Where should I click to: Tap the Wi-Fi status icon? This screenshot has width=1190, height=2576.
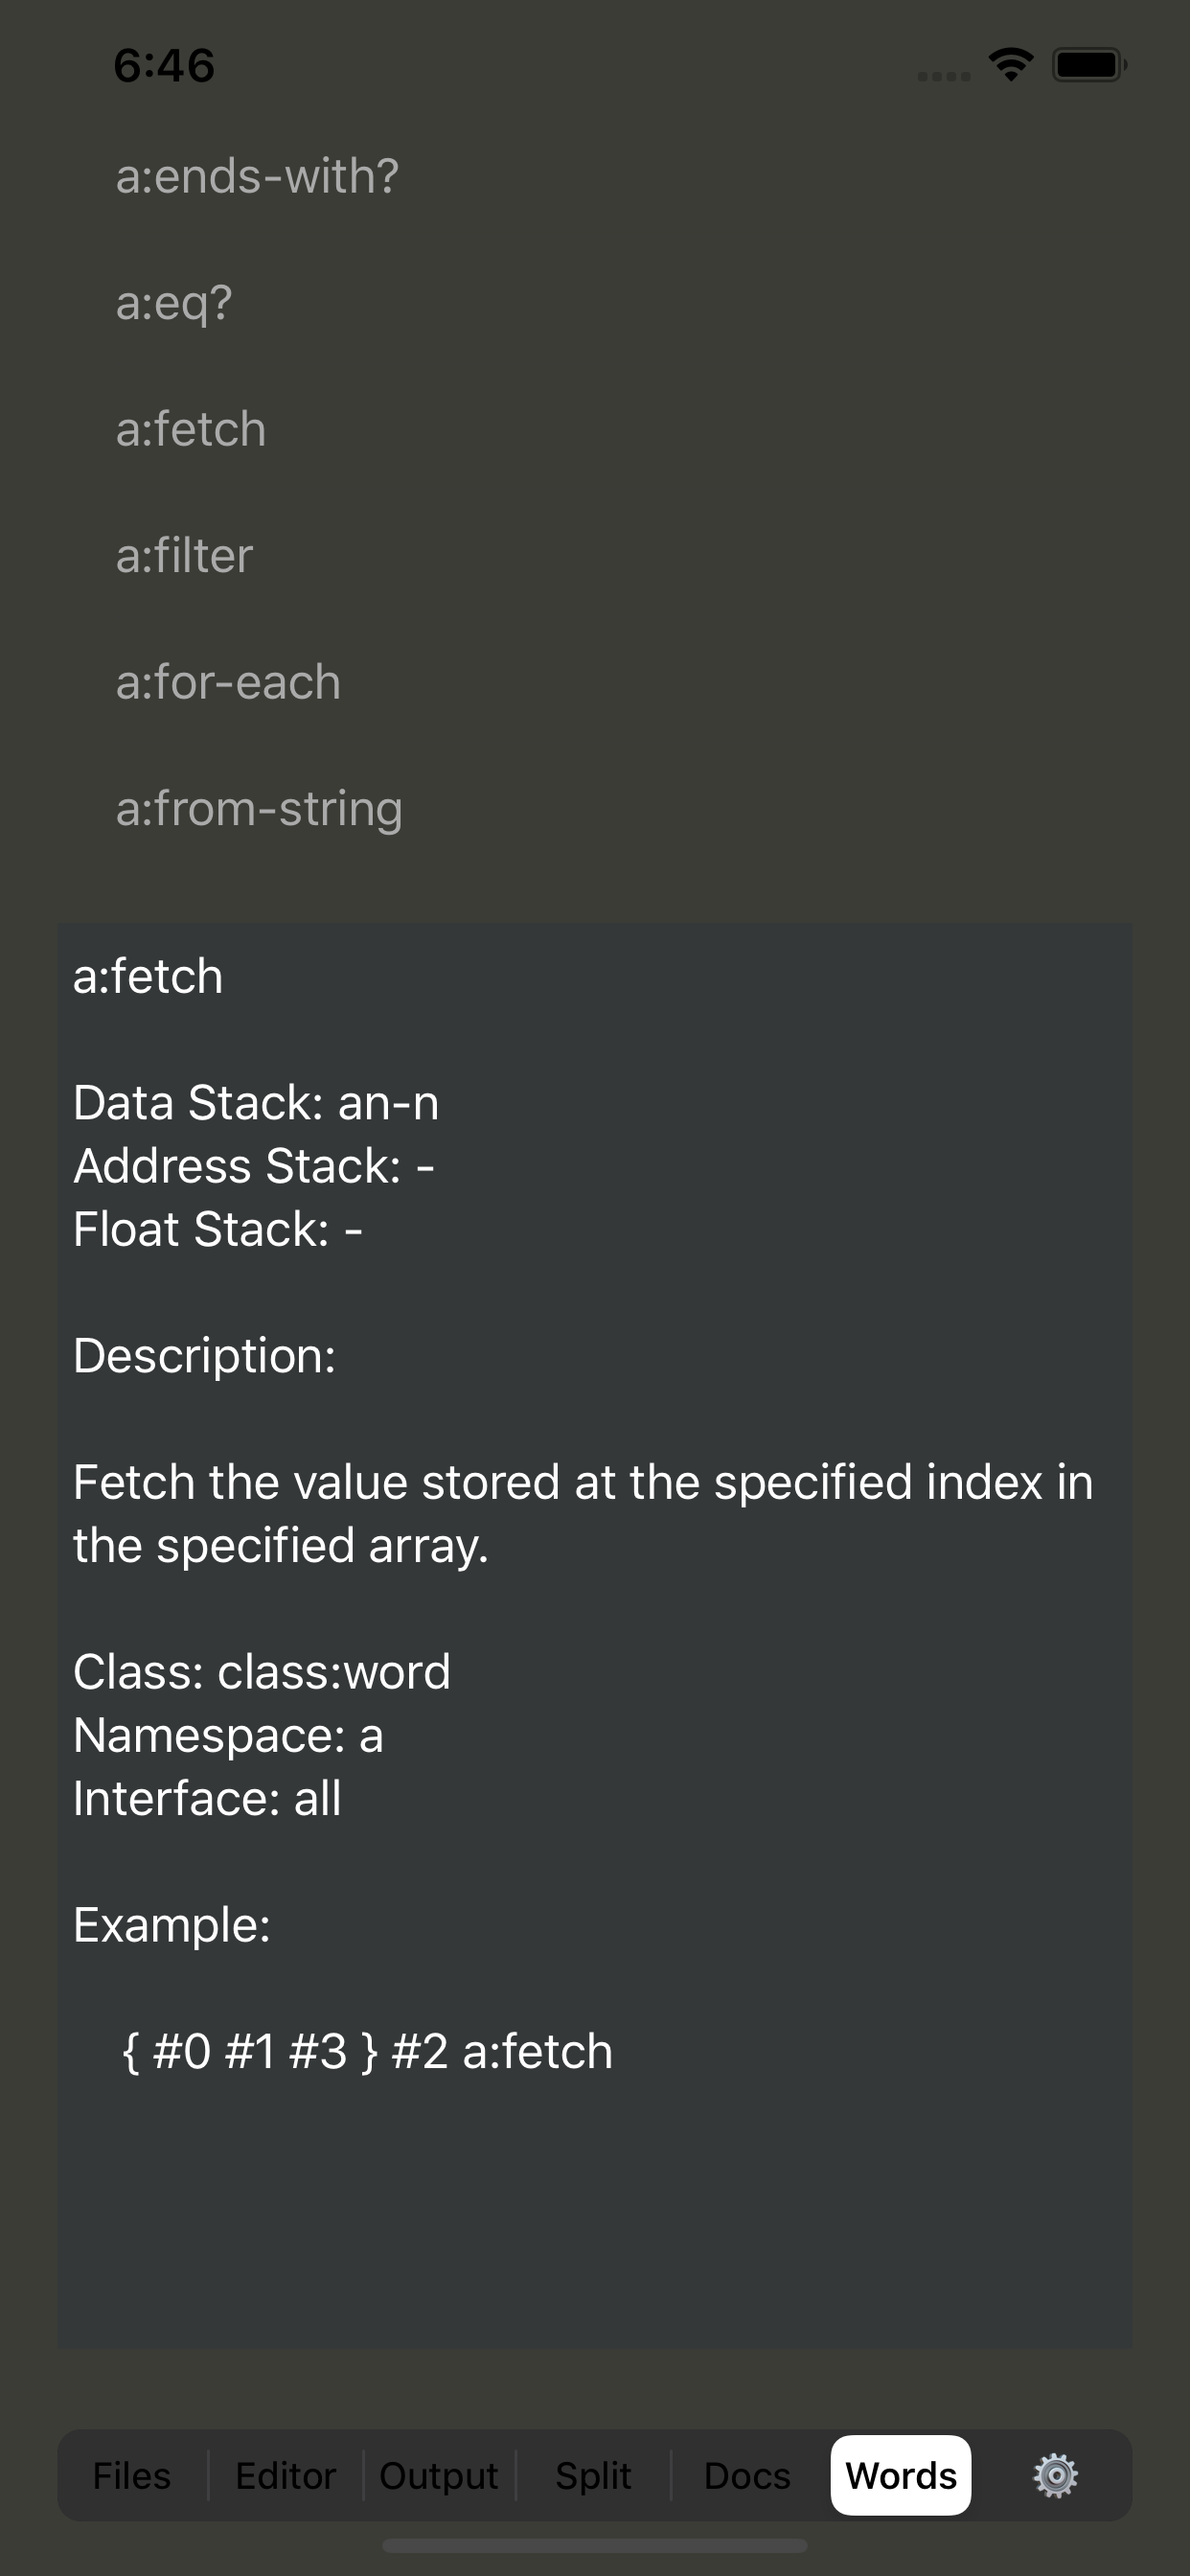1011,66
